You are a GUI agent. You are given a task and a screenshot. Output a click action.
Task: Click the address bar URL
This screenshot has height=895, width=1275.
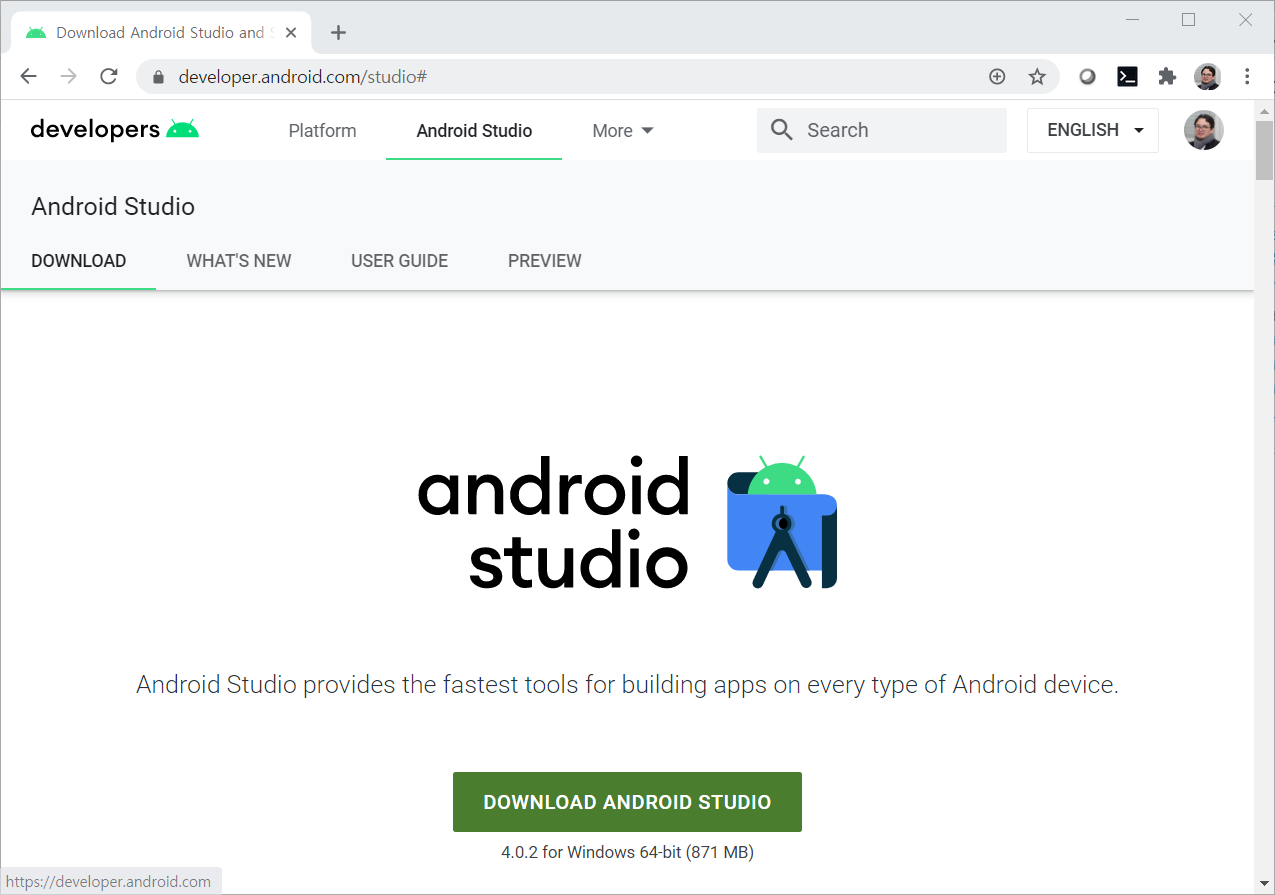click(x=303, y=77)
